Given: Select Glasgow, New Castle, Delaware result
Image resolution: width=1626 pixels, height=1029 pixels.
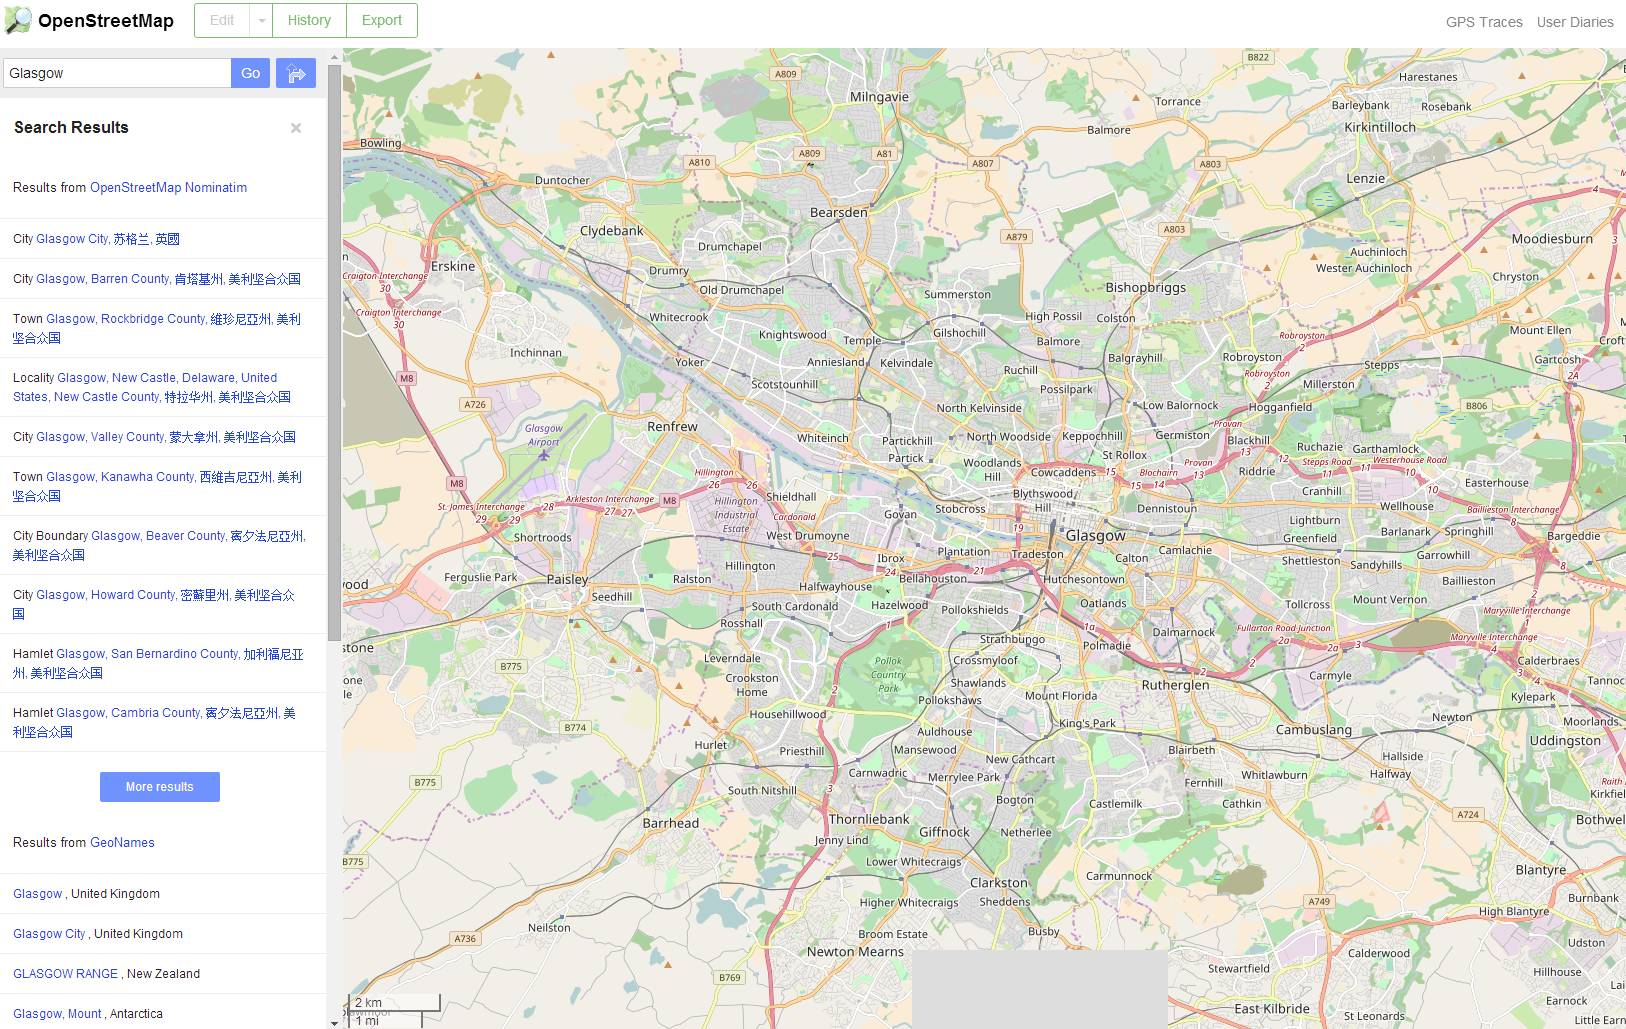Looking at the screenshot, I should [152, 387].
